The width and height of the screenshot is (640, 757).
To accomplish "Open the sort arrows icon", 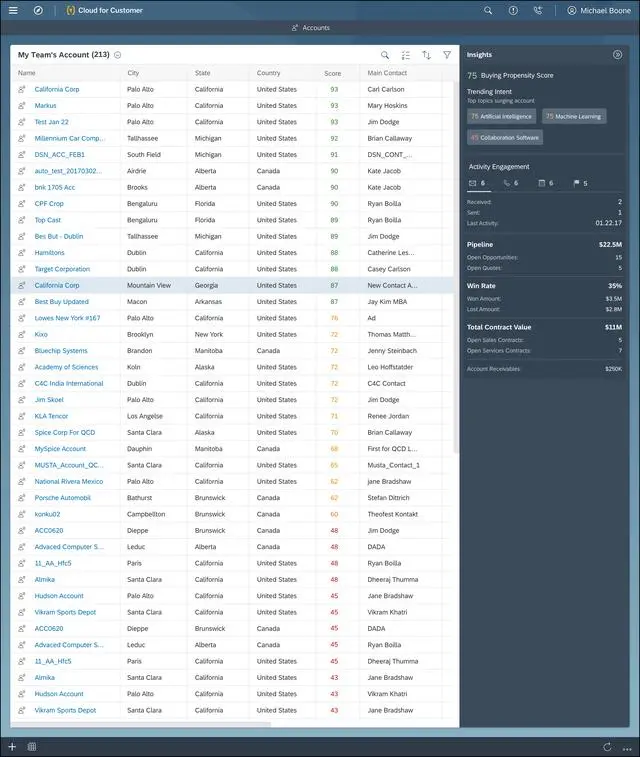I will 426,55.
